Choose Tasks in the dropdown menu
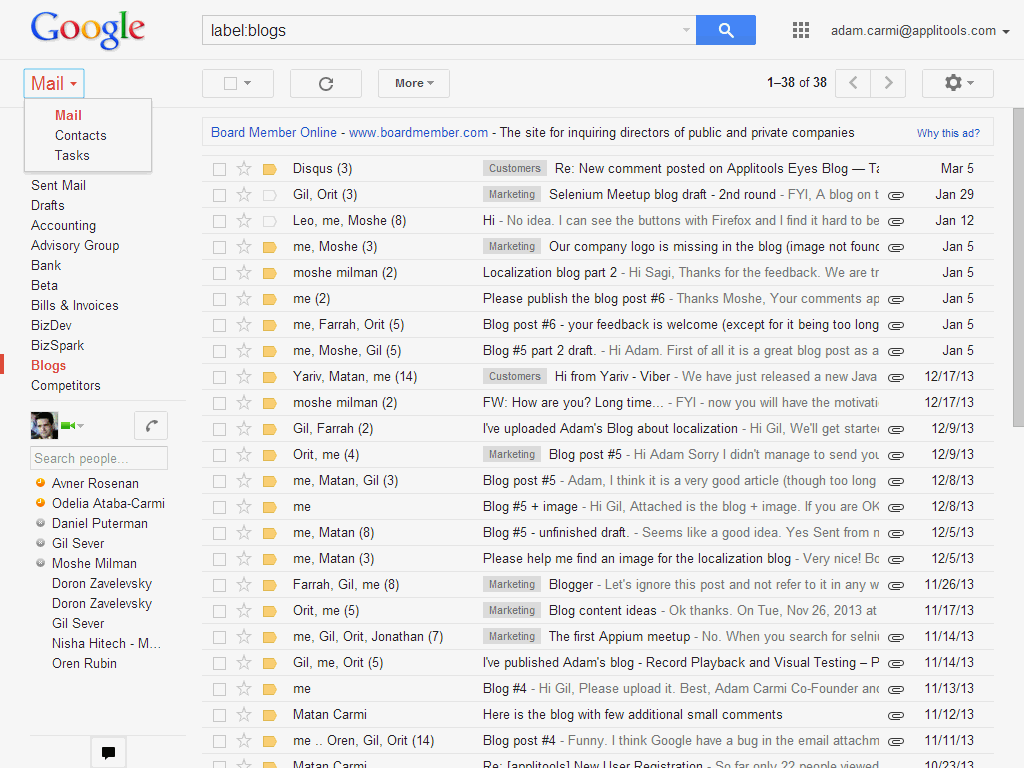This screenshot has height=768, width=1024. [72, 155]
